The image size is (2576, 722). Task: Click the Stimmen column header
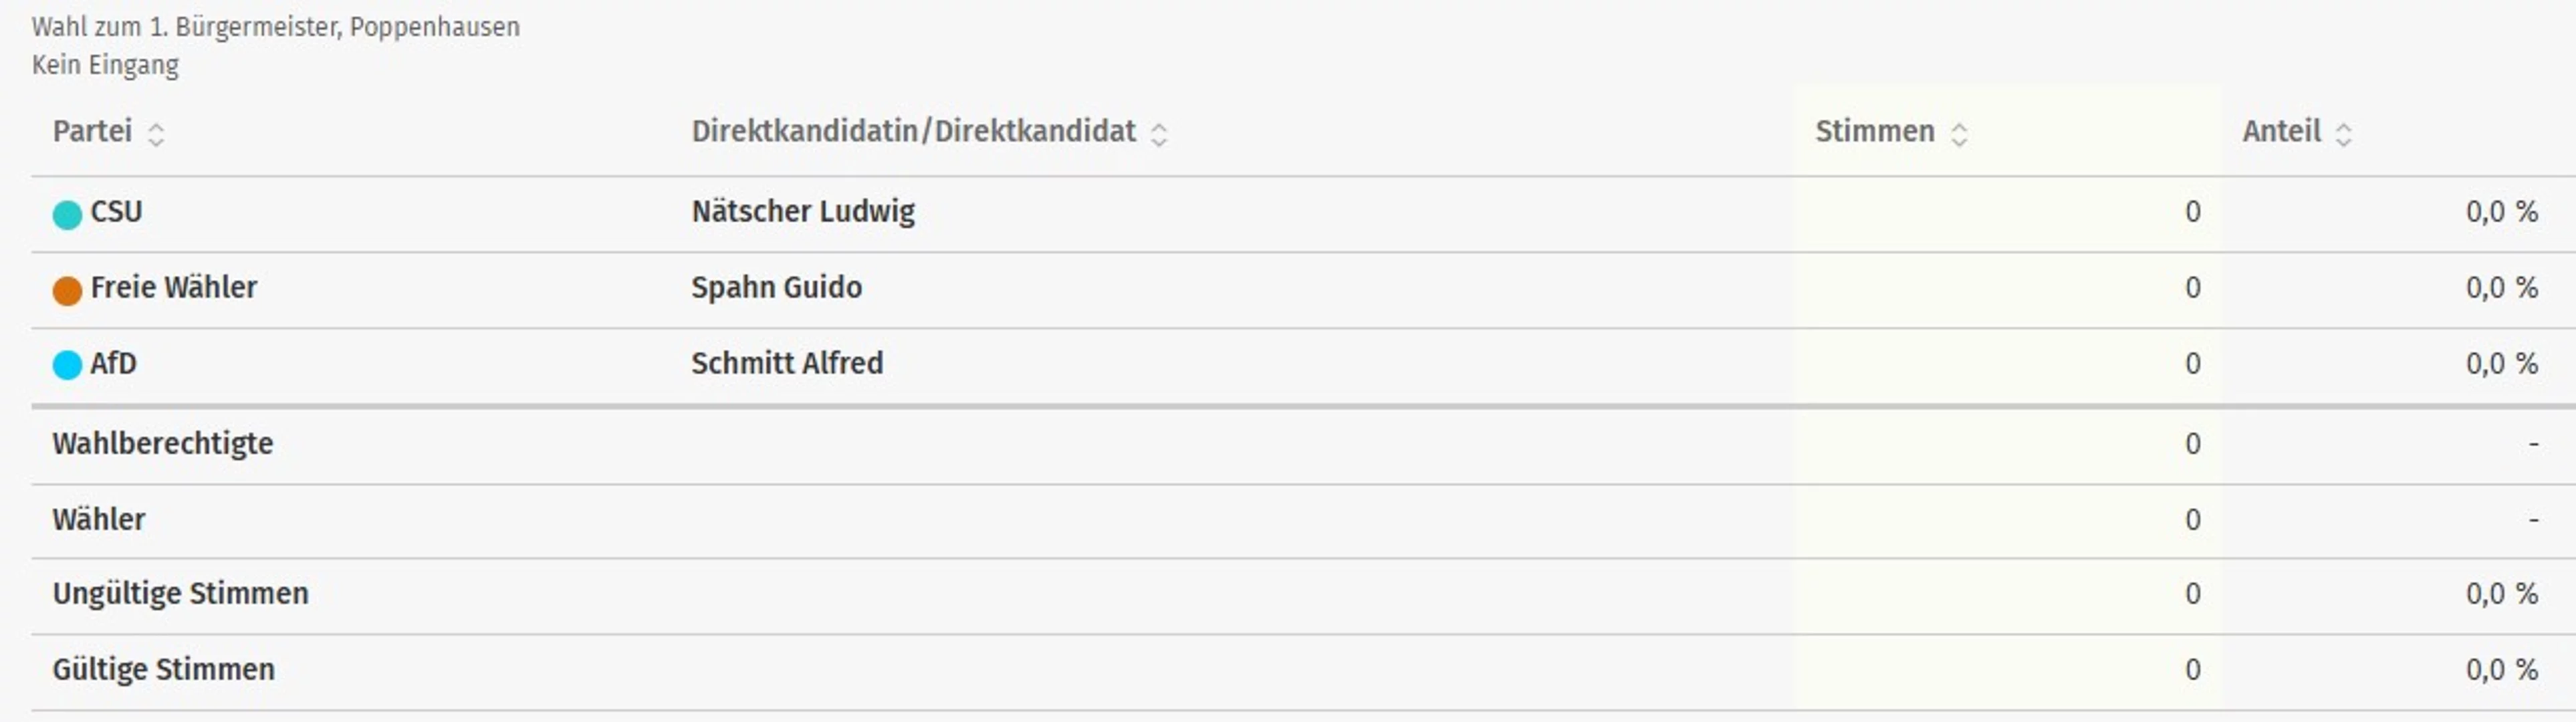1874,131
